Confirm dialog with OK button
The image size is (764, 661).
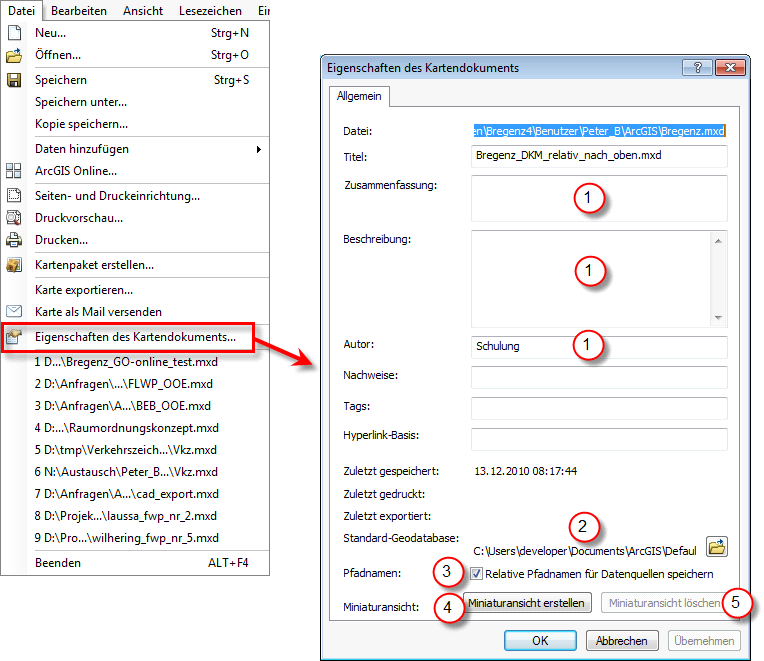[x=540, y=640]
